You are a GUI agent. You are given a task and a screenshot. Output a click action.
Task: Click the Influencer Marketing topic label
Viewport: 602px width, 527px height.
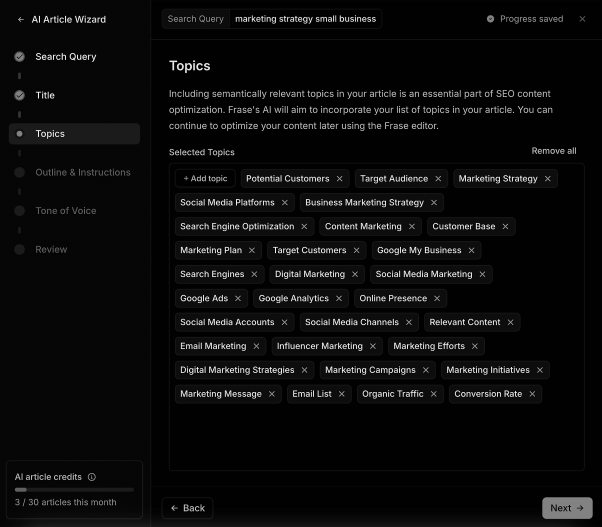(319, 346)
